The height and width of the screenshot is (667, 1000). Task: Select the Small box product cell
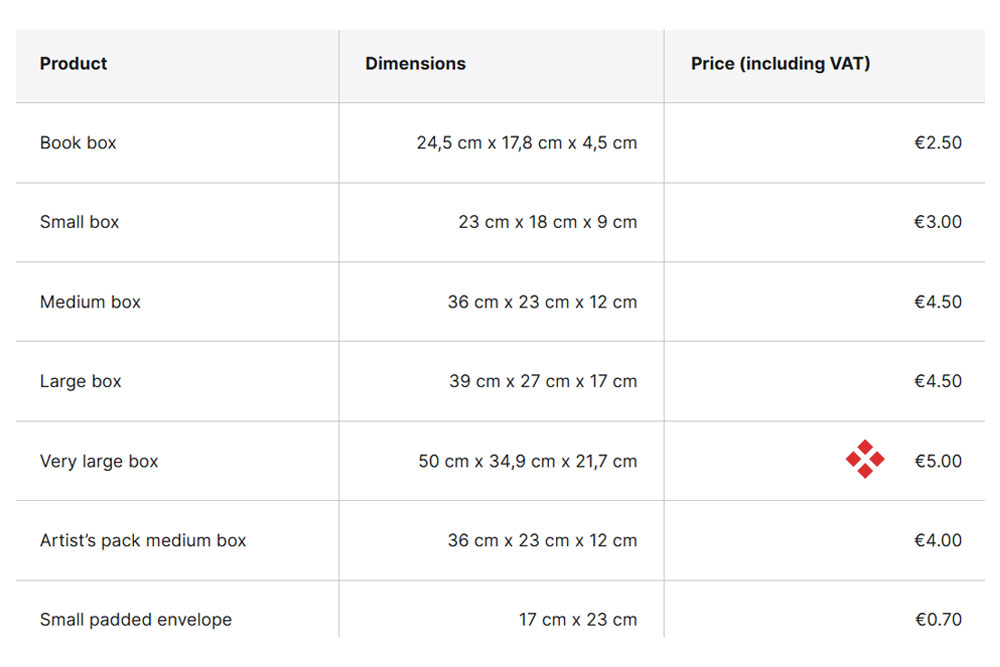(79, 222)
